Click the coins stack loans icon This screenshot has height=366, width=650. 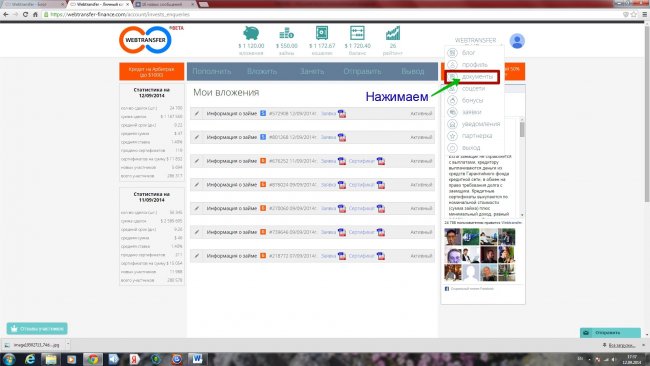[x=286, y=33]
